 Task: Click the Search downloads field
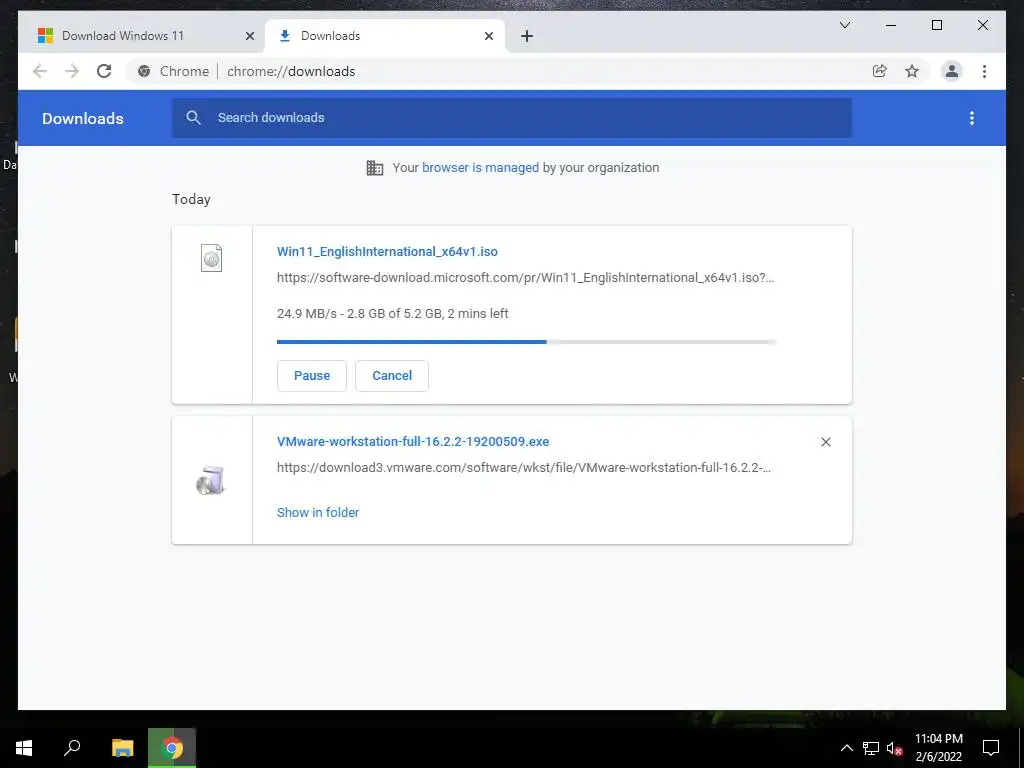[x=512, y=118]
